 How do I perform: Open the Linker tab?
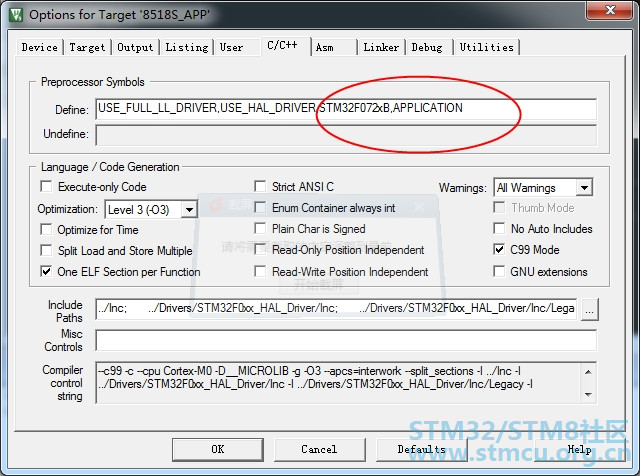pos(381,47)
